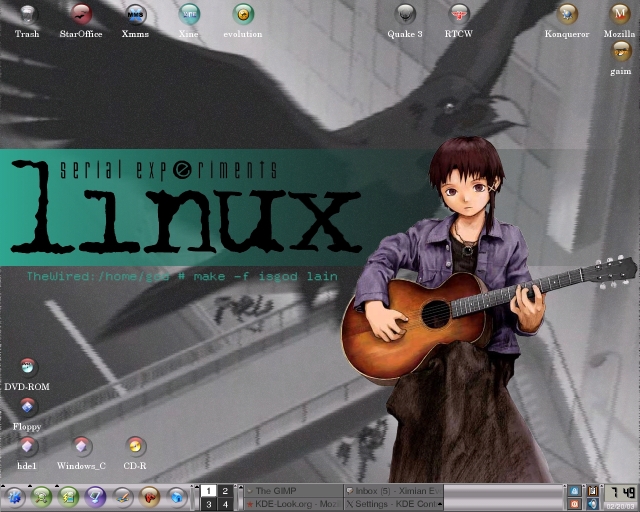Switch to KDE-Look.org Mozilla taskbar entry

tap(294, 504)
